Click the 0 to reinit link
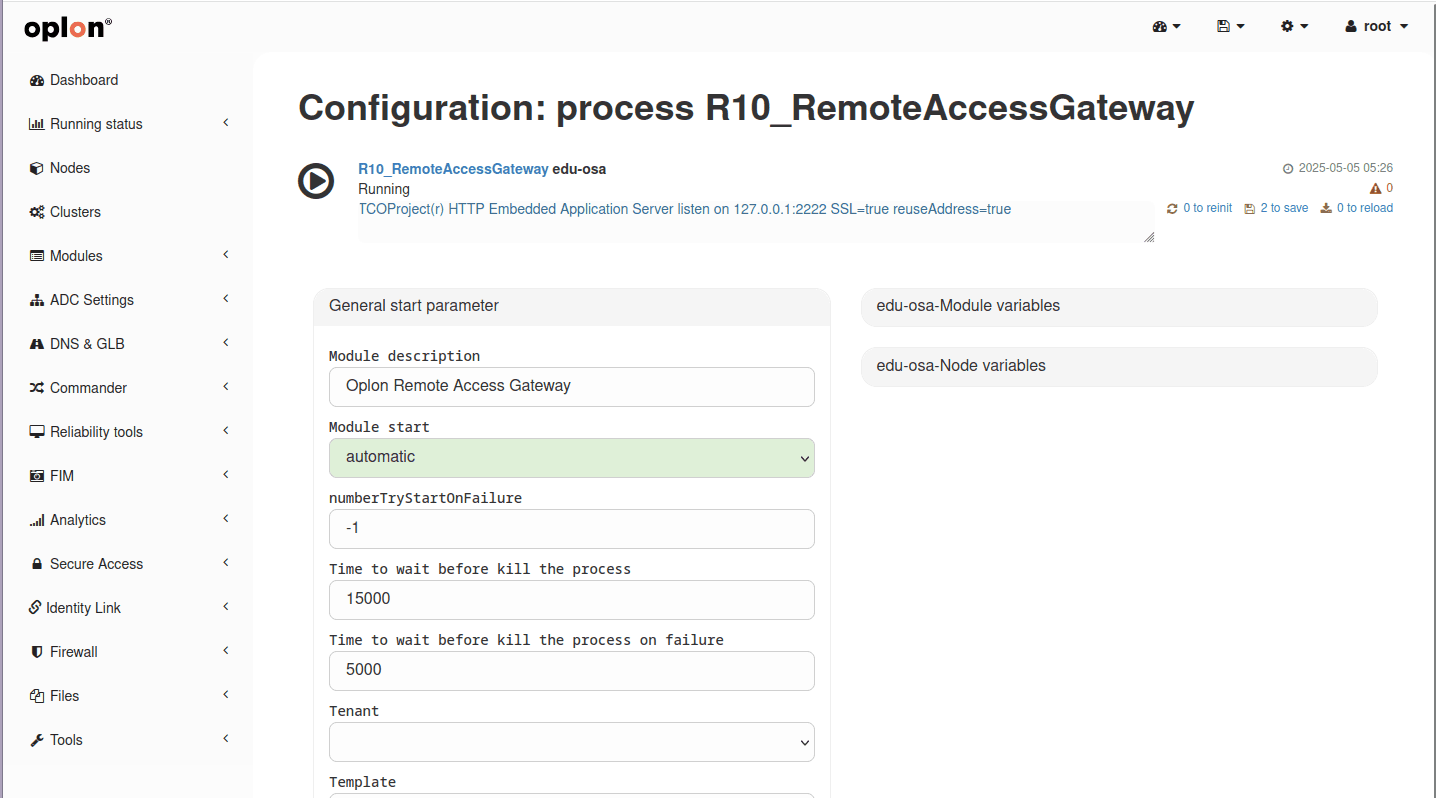The width and height of the screenshot is (1436, 798). [x=1199, y=208]
